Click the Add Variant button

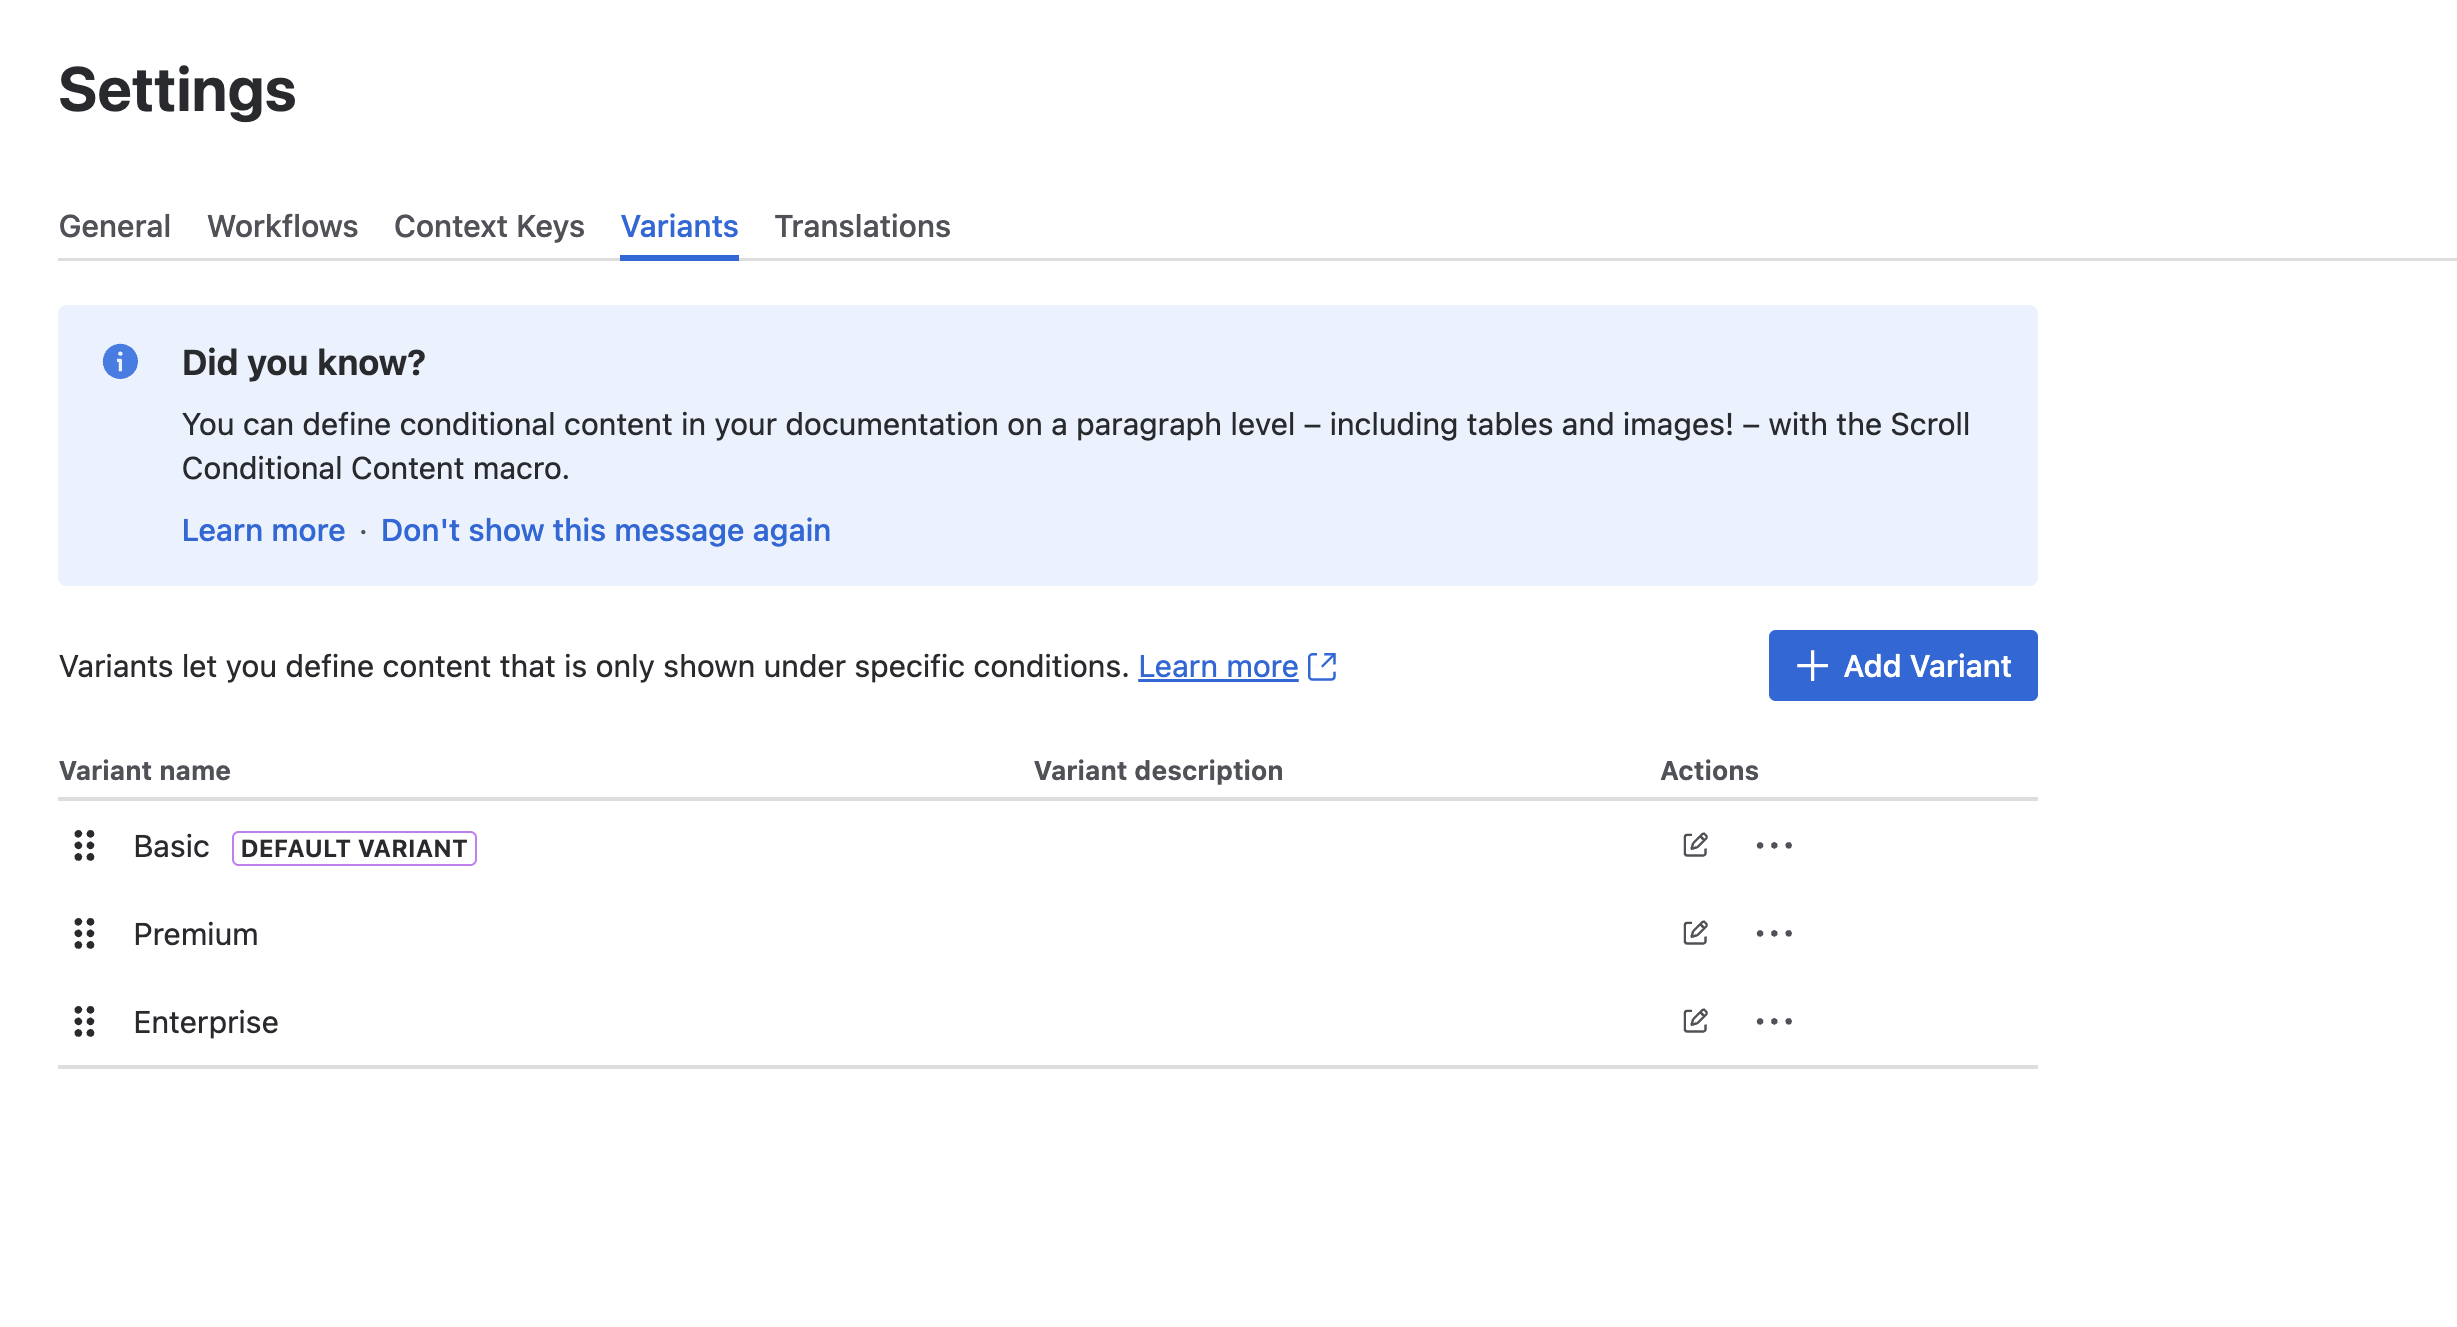1901,665
